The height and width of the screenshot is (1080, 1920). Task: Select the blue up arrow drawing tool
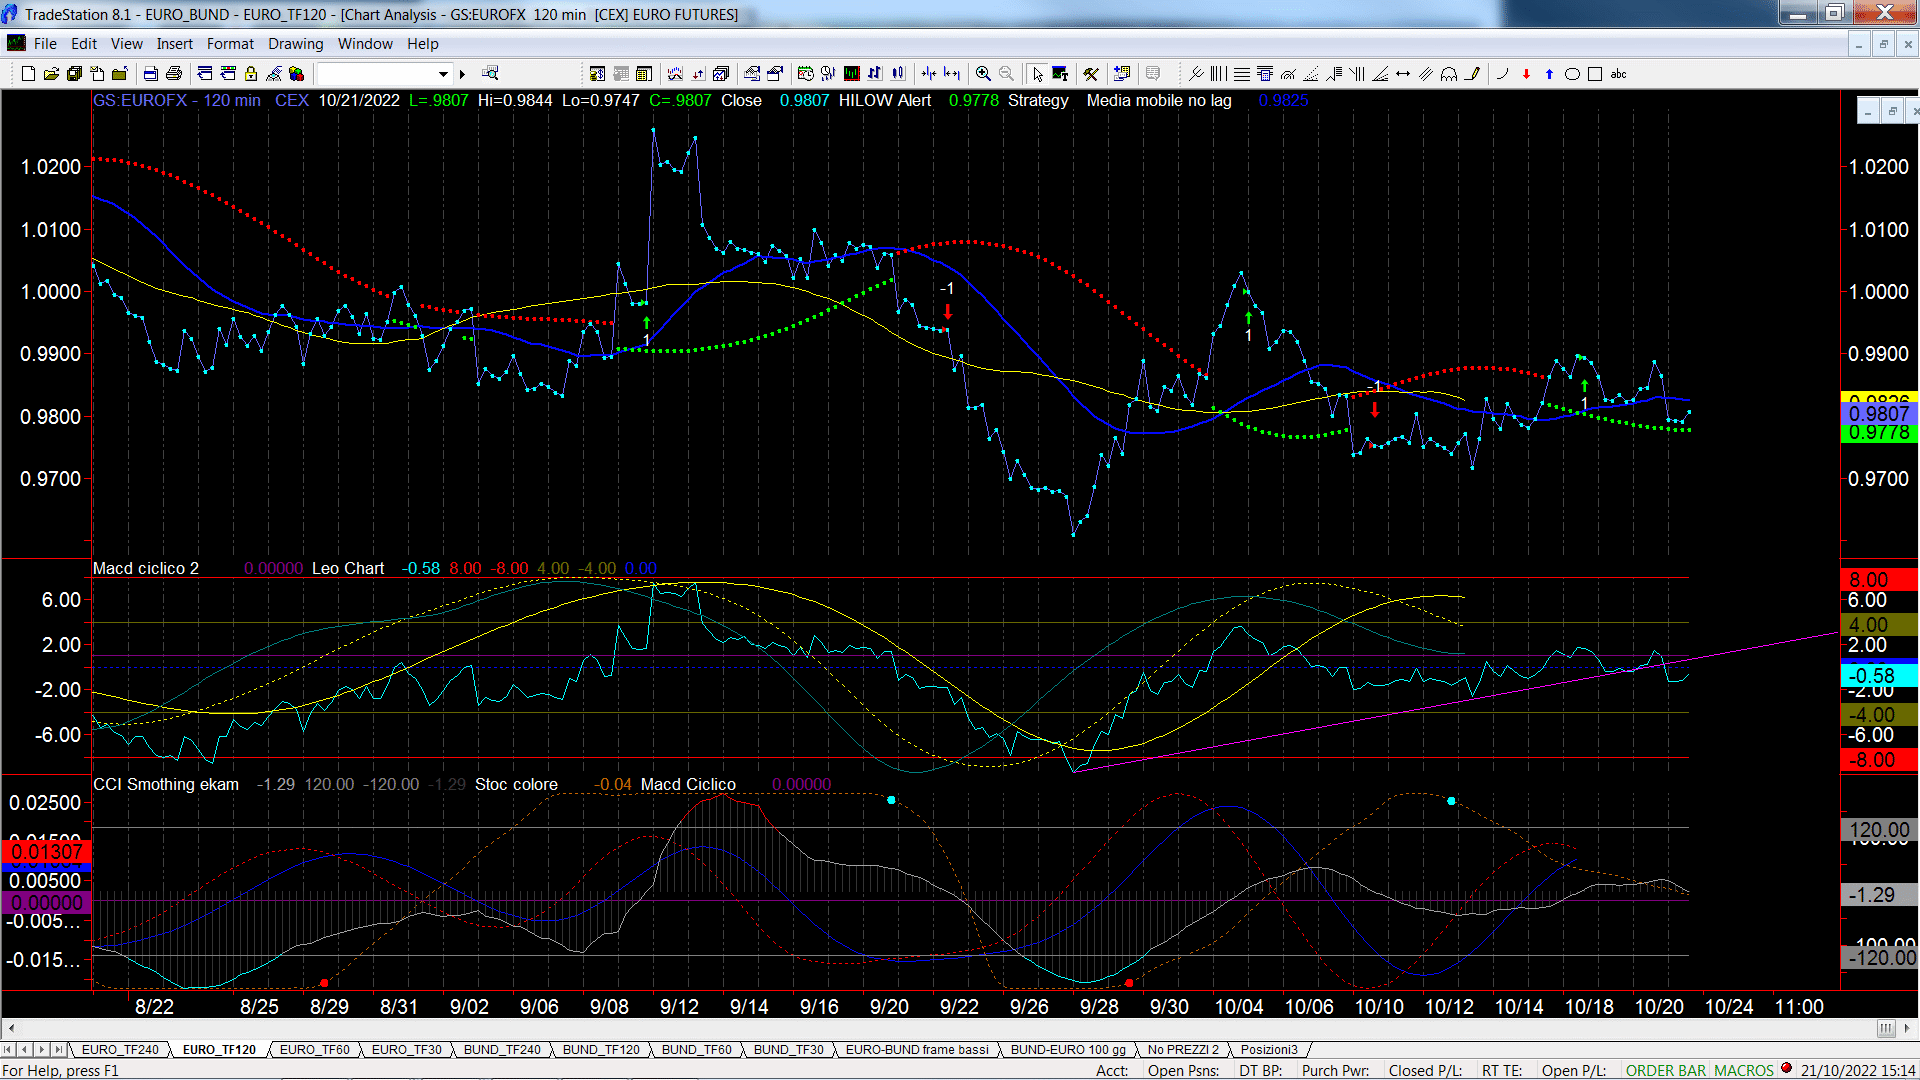tap(1549, 73)
